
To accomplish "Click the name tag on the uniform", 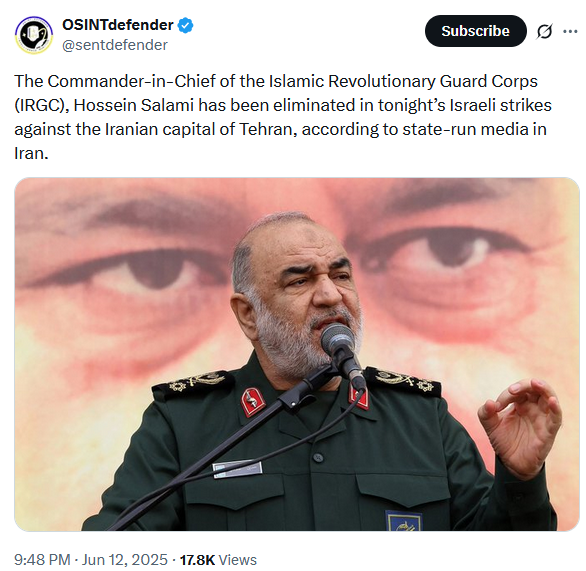I will [x=237, y=469].
